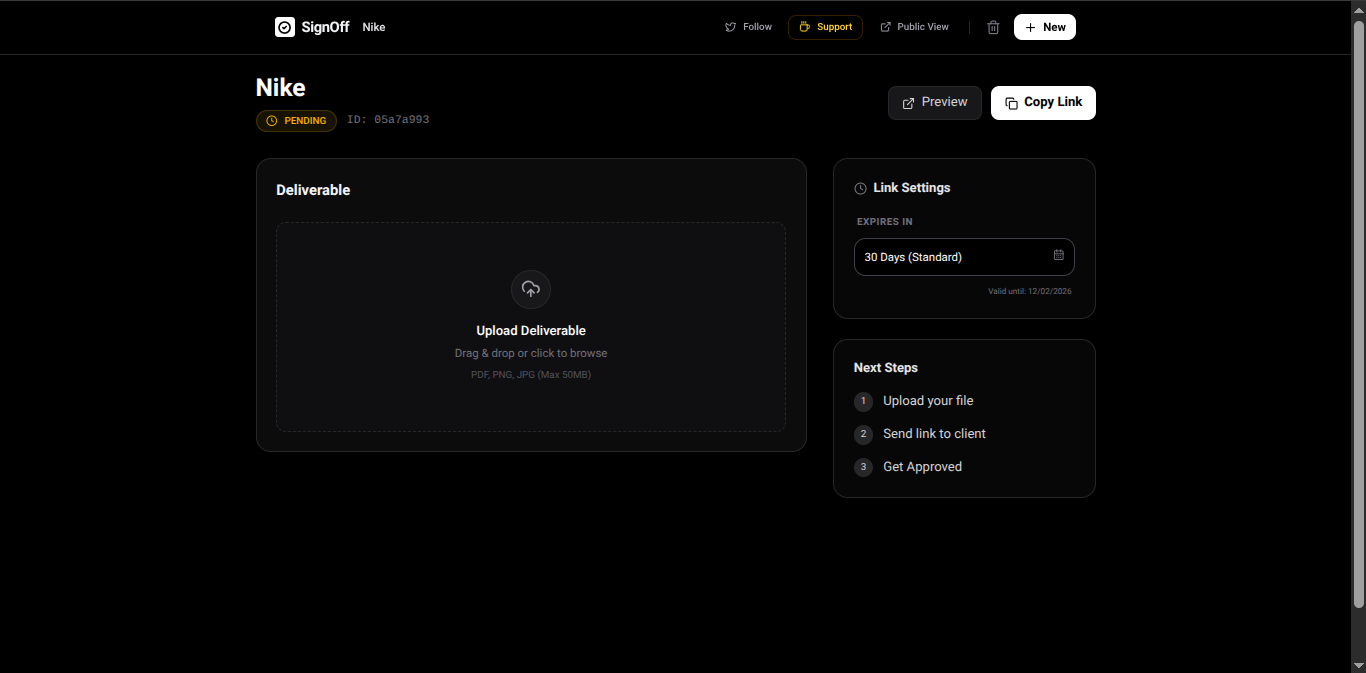
Task: Click Public View in the header
Action: point(922,27)
